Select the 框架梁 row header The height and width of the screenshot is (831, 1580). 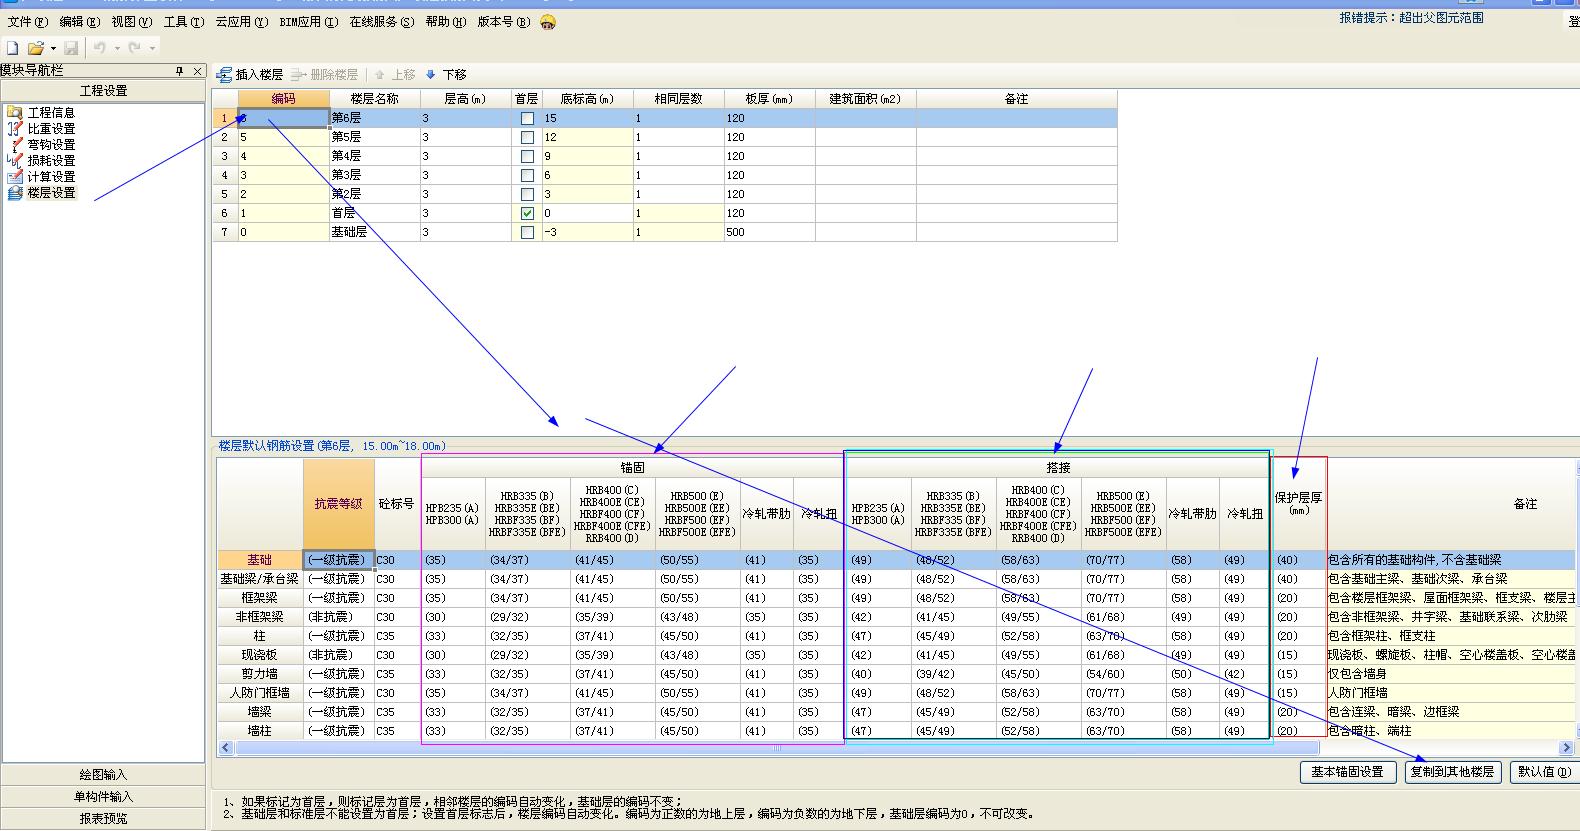260,598
